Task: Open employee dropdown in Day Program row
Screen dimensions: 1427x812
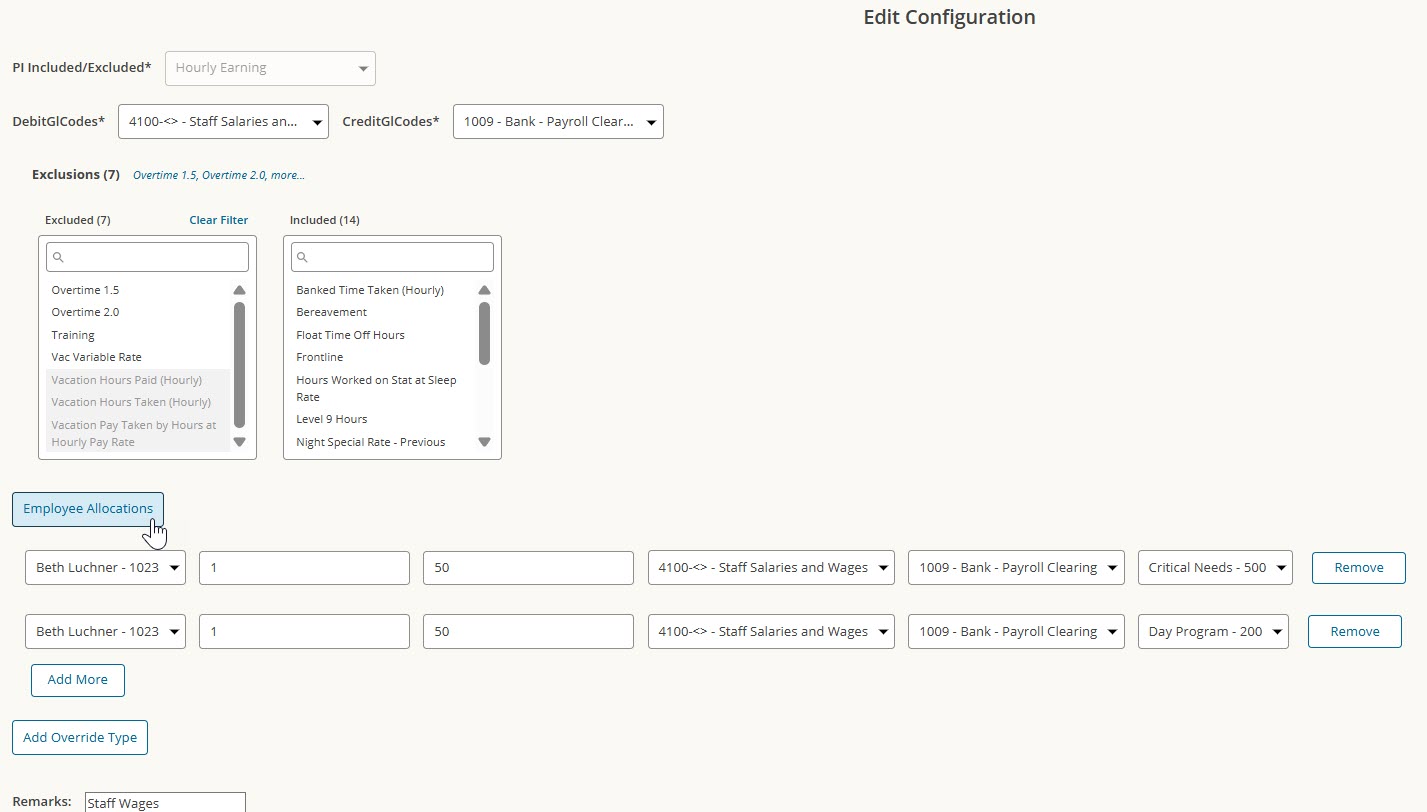Action: pos(105,632)
